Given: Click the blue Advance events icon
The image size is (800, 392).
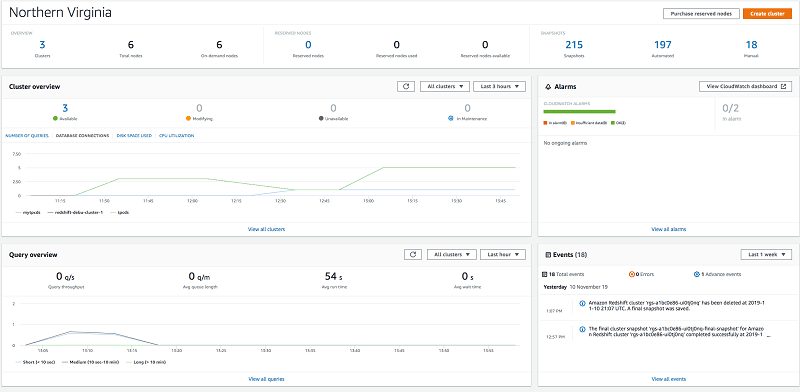Looking at the screenshot, I should click(x=697, y=274).
